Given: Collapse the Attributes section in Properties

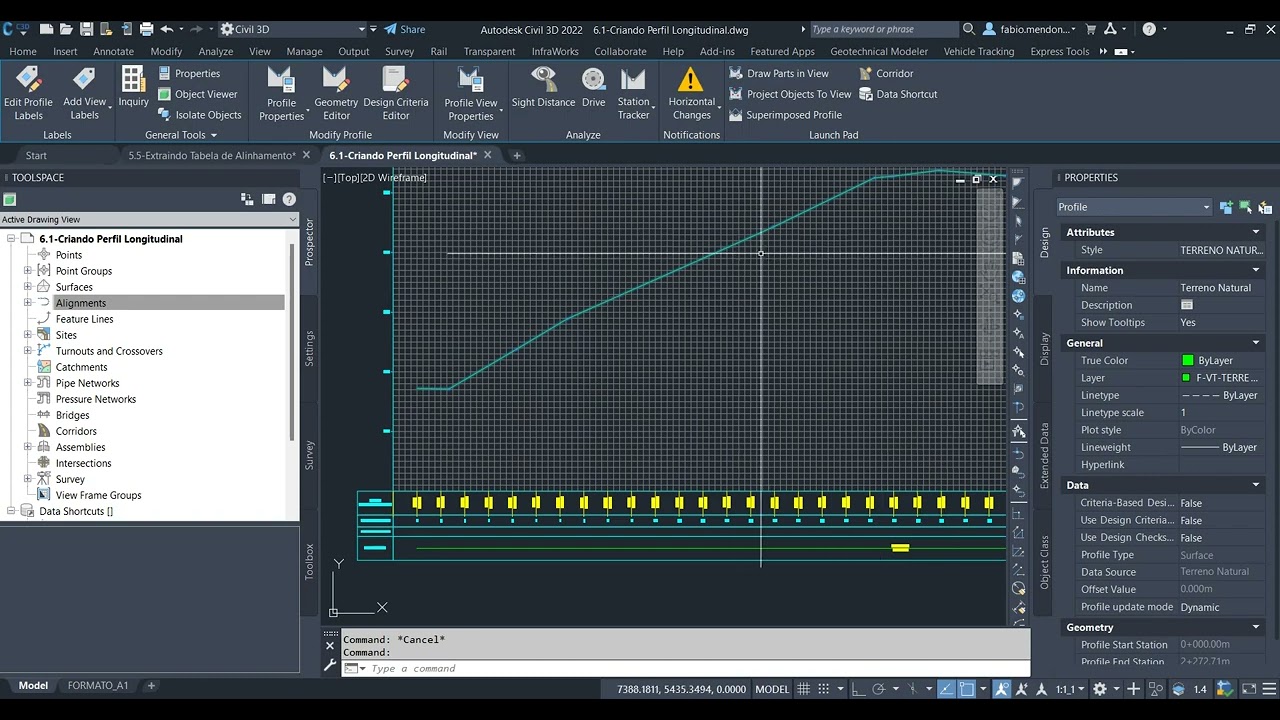Looking at the screenshot, I should coord(1256,232).
